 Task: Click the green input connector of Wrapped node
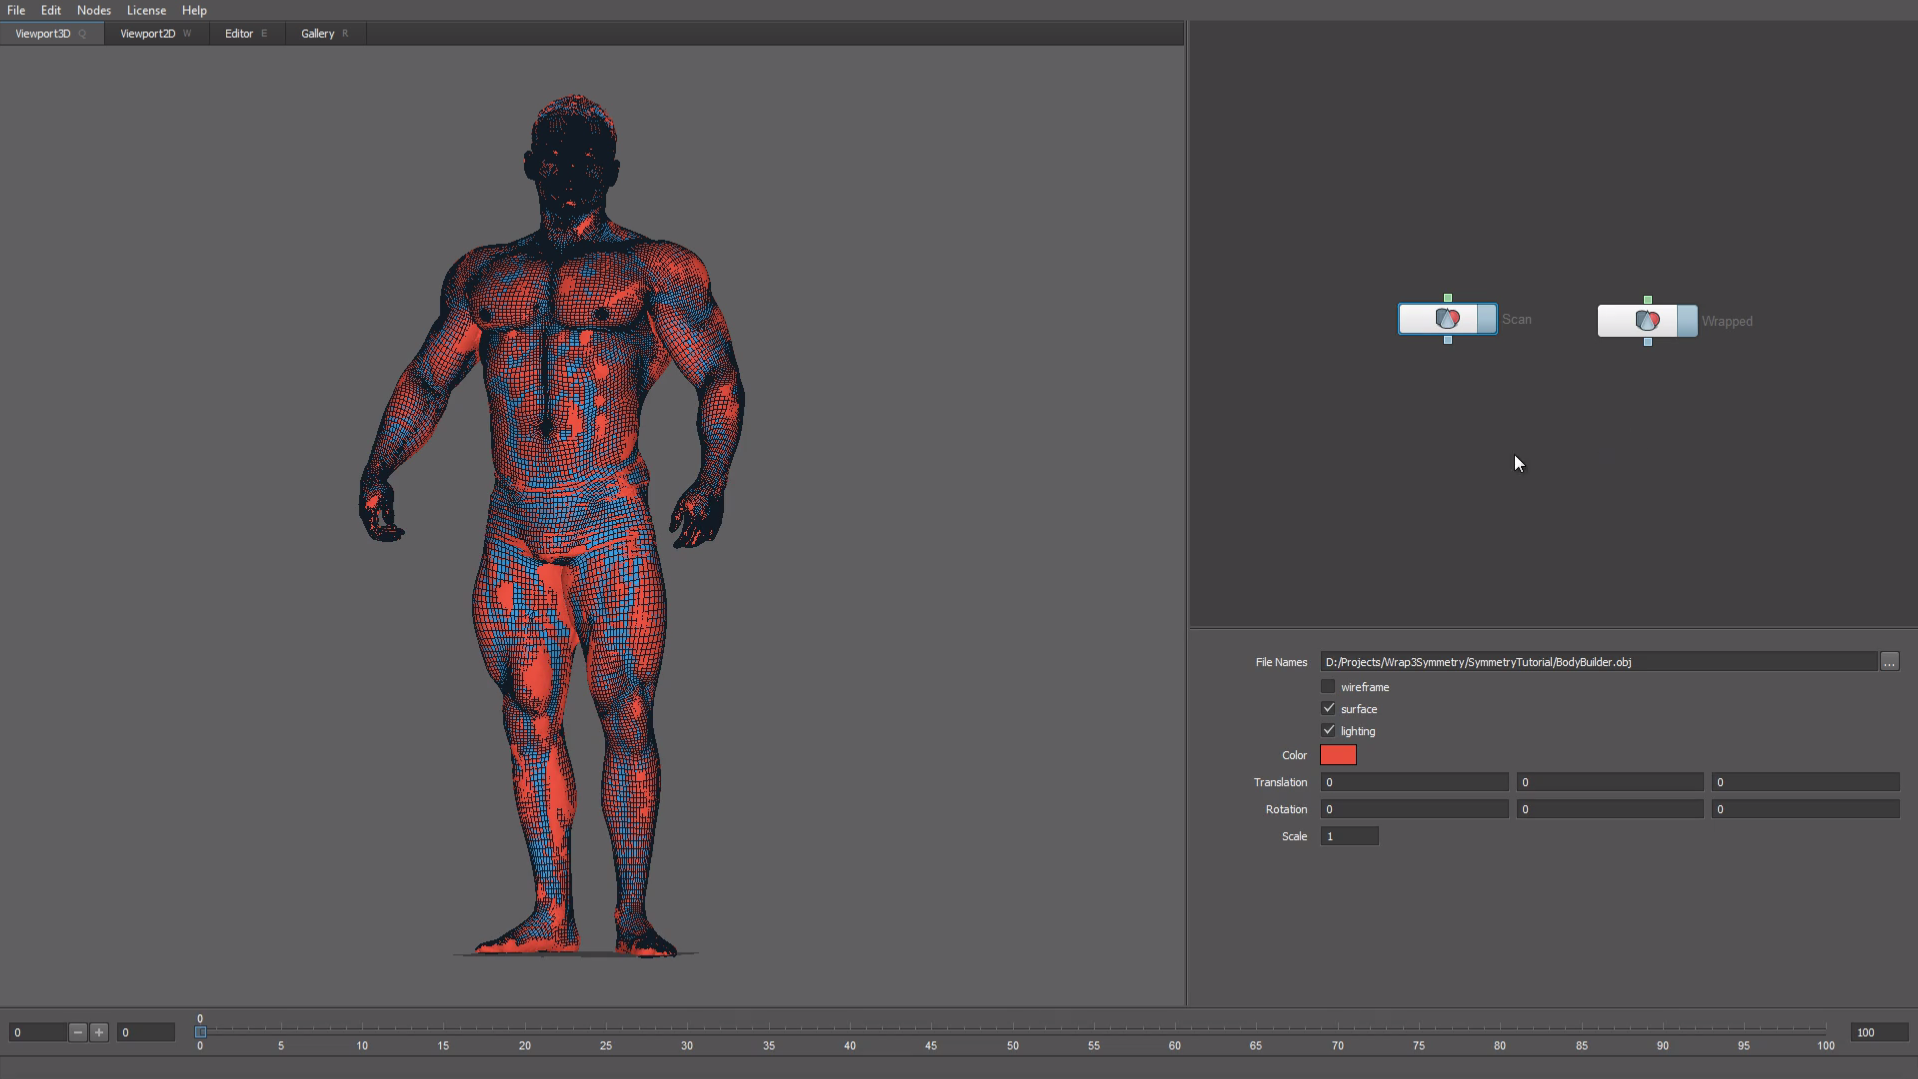tap(1648, 300)
